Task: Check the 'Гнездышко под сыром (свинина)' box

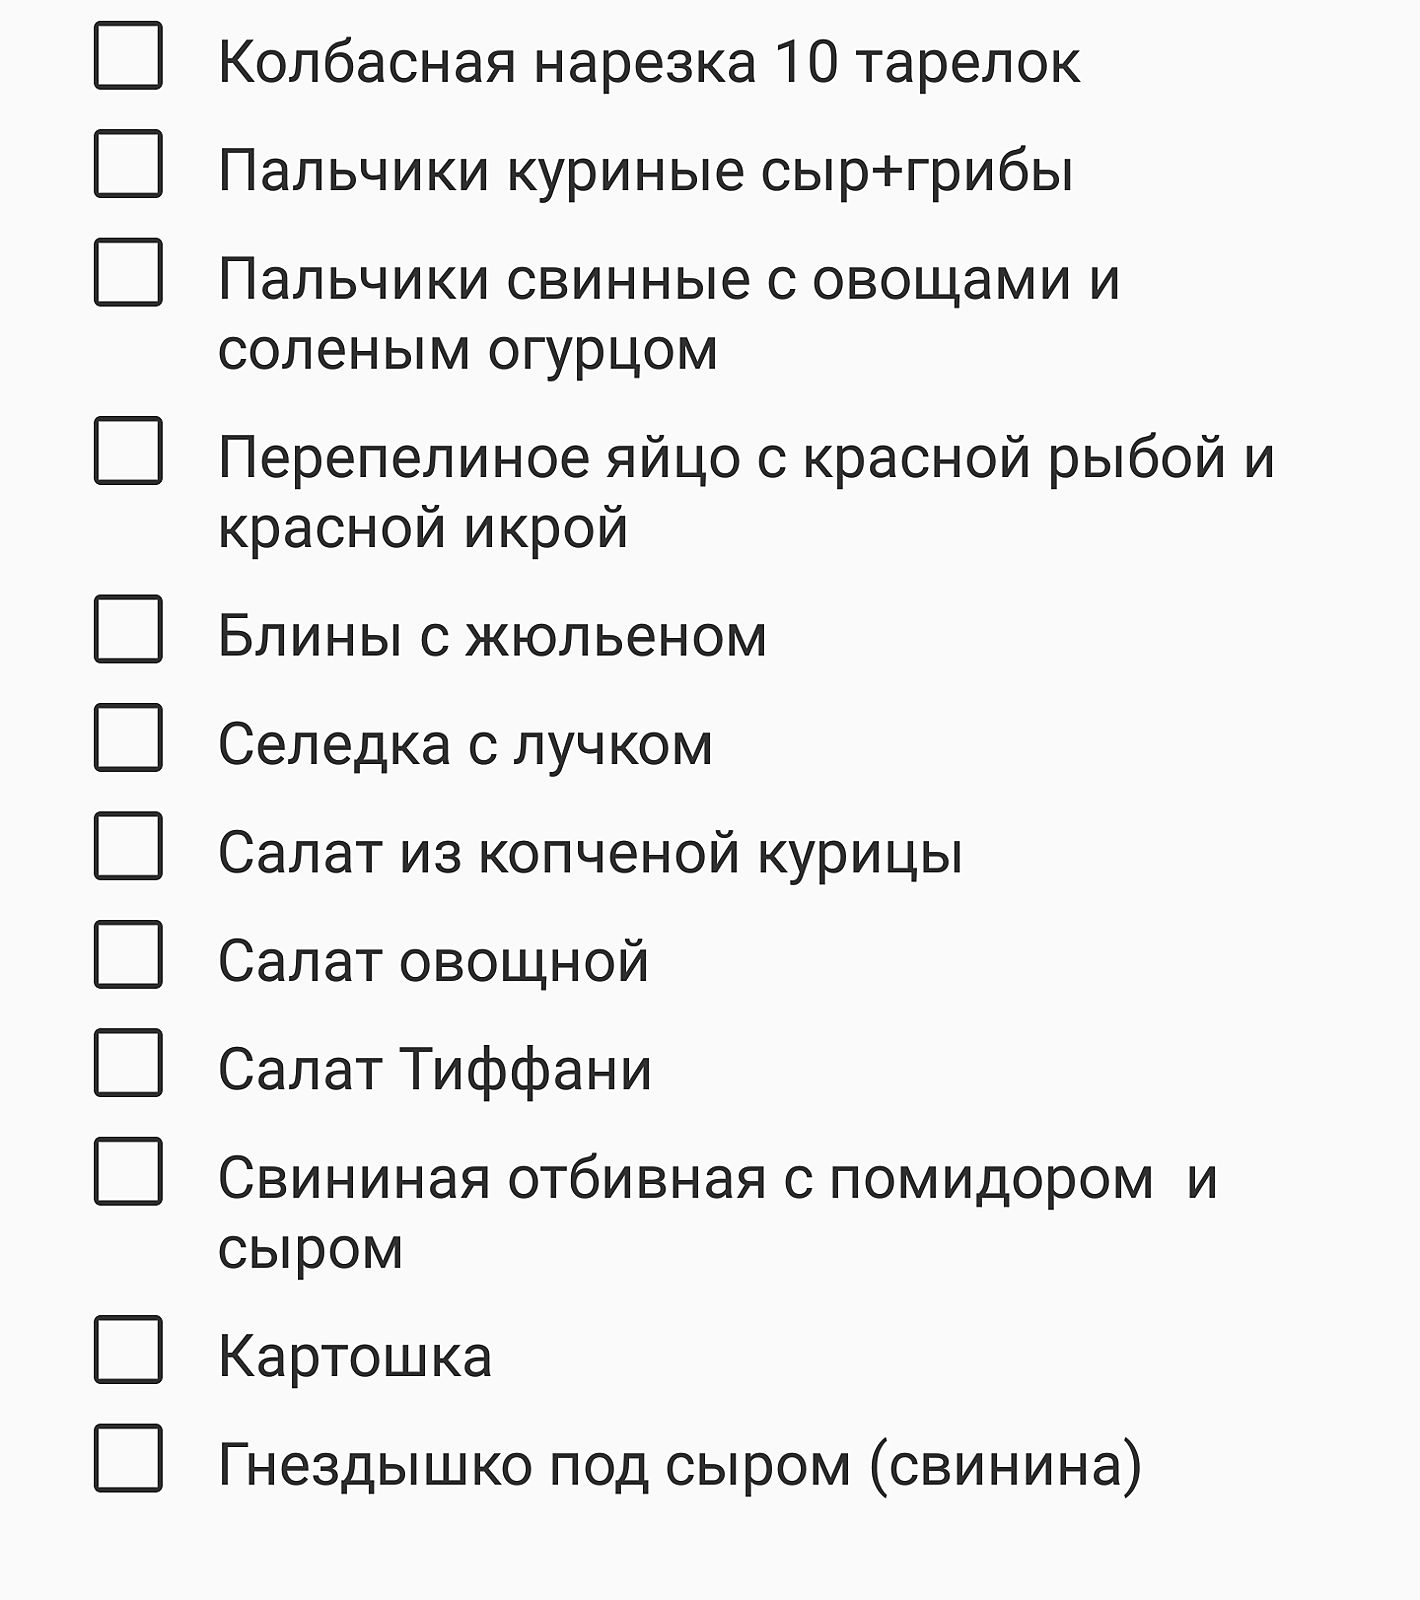Action: point(128,1458)
